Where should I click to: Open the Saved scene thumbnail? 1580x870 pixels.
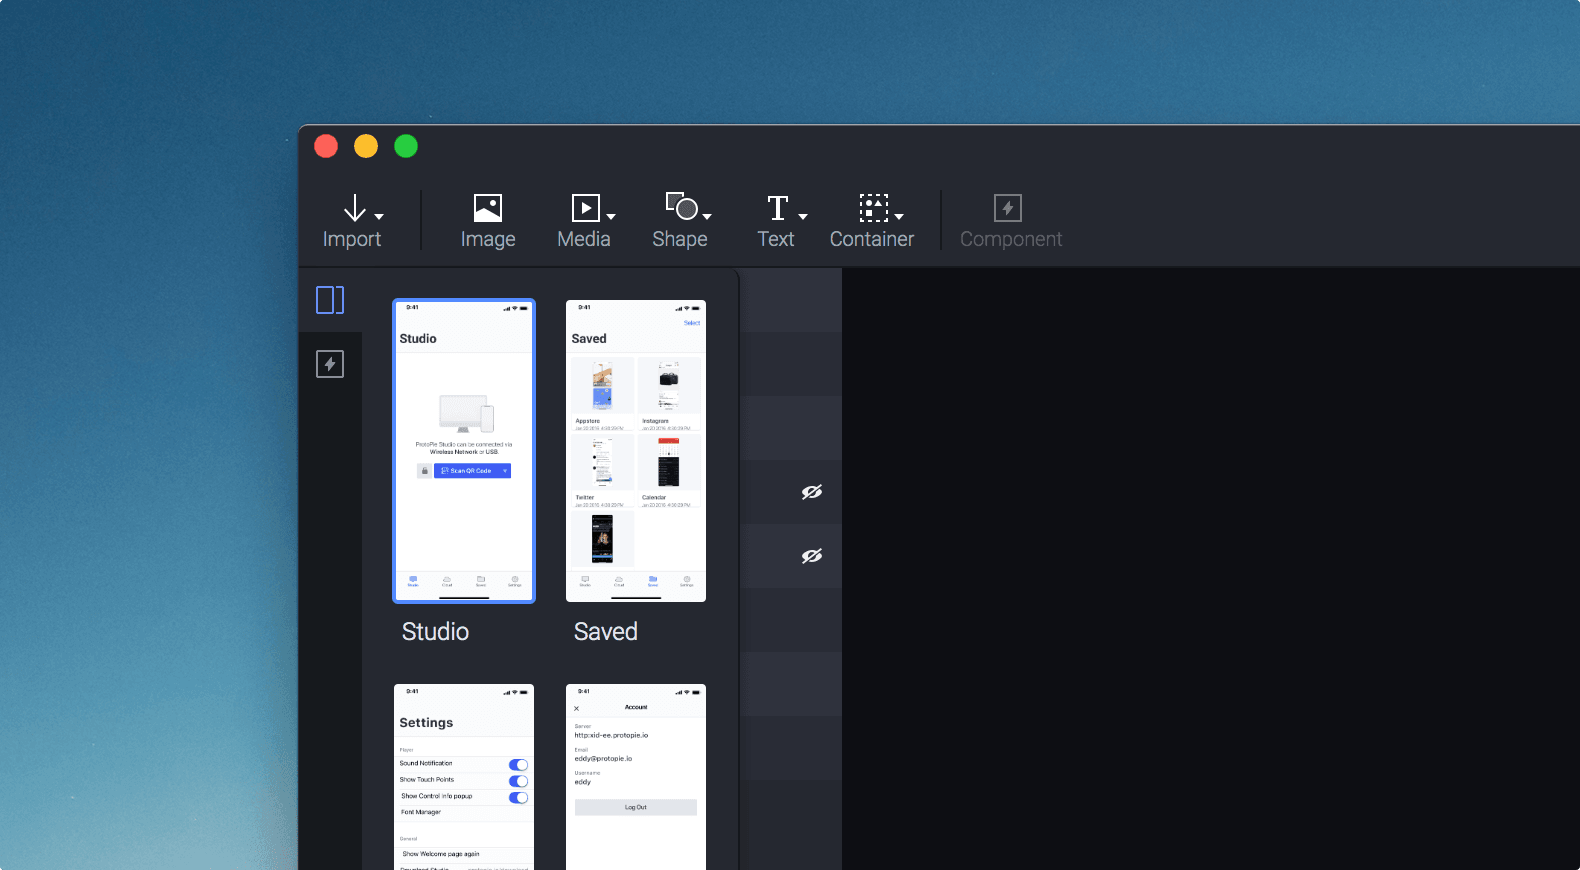coord(636,451)
